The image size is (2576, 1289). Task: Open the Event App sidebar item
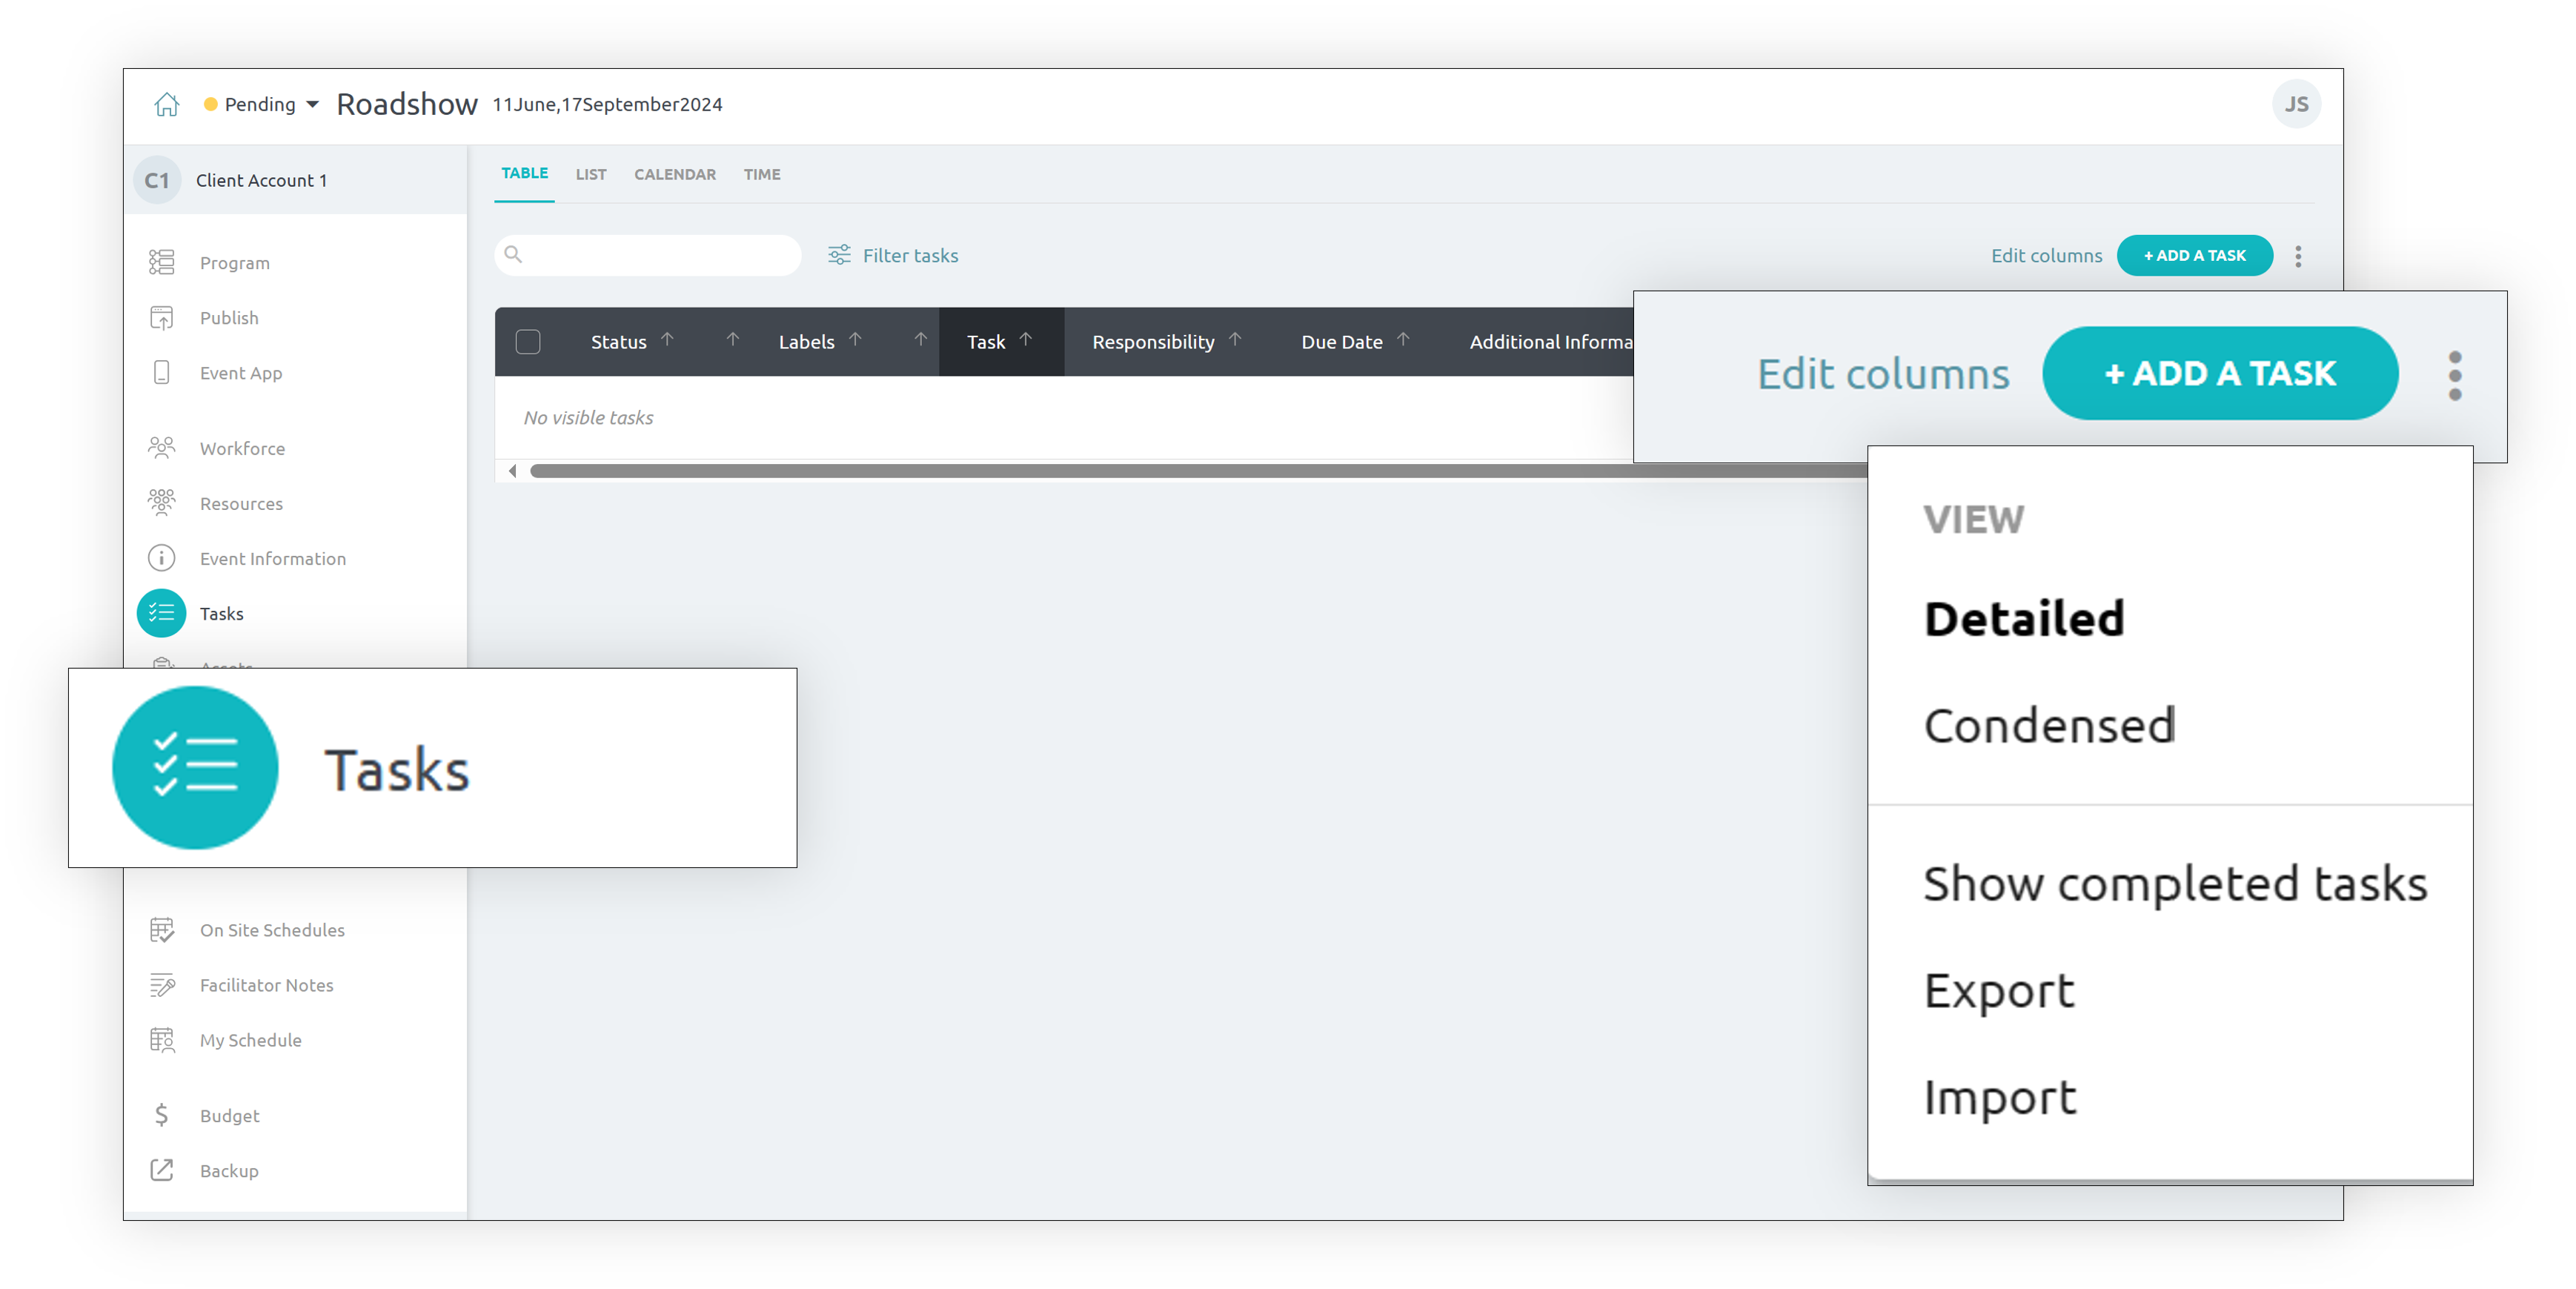click(240, 373)
